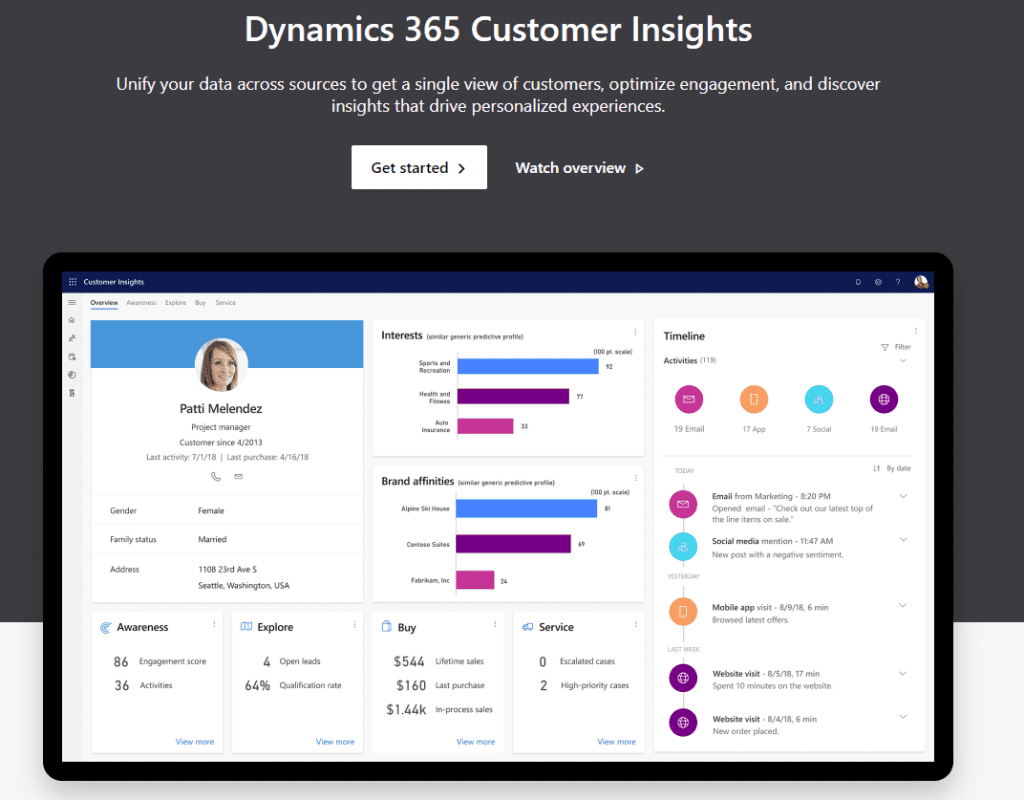
Task: Click the phone icon under Patti Melendez
Action: tap(216, 477)
